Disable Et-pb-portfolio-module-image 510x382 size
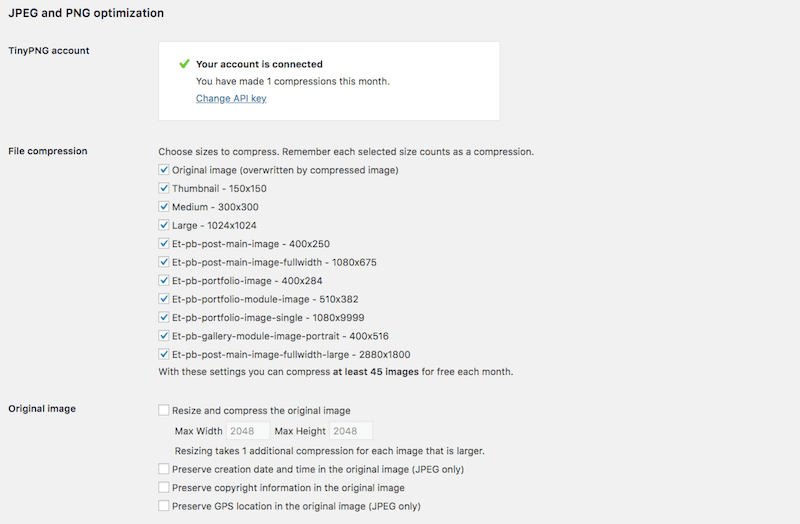The width and height of the screenshot is (800, 524). pyautogui.click(x=164, y=298)
